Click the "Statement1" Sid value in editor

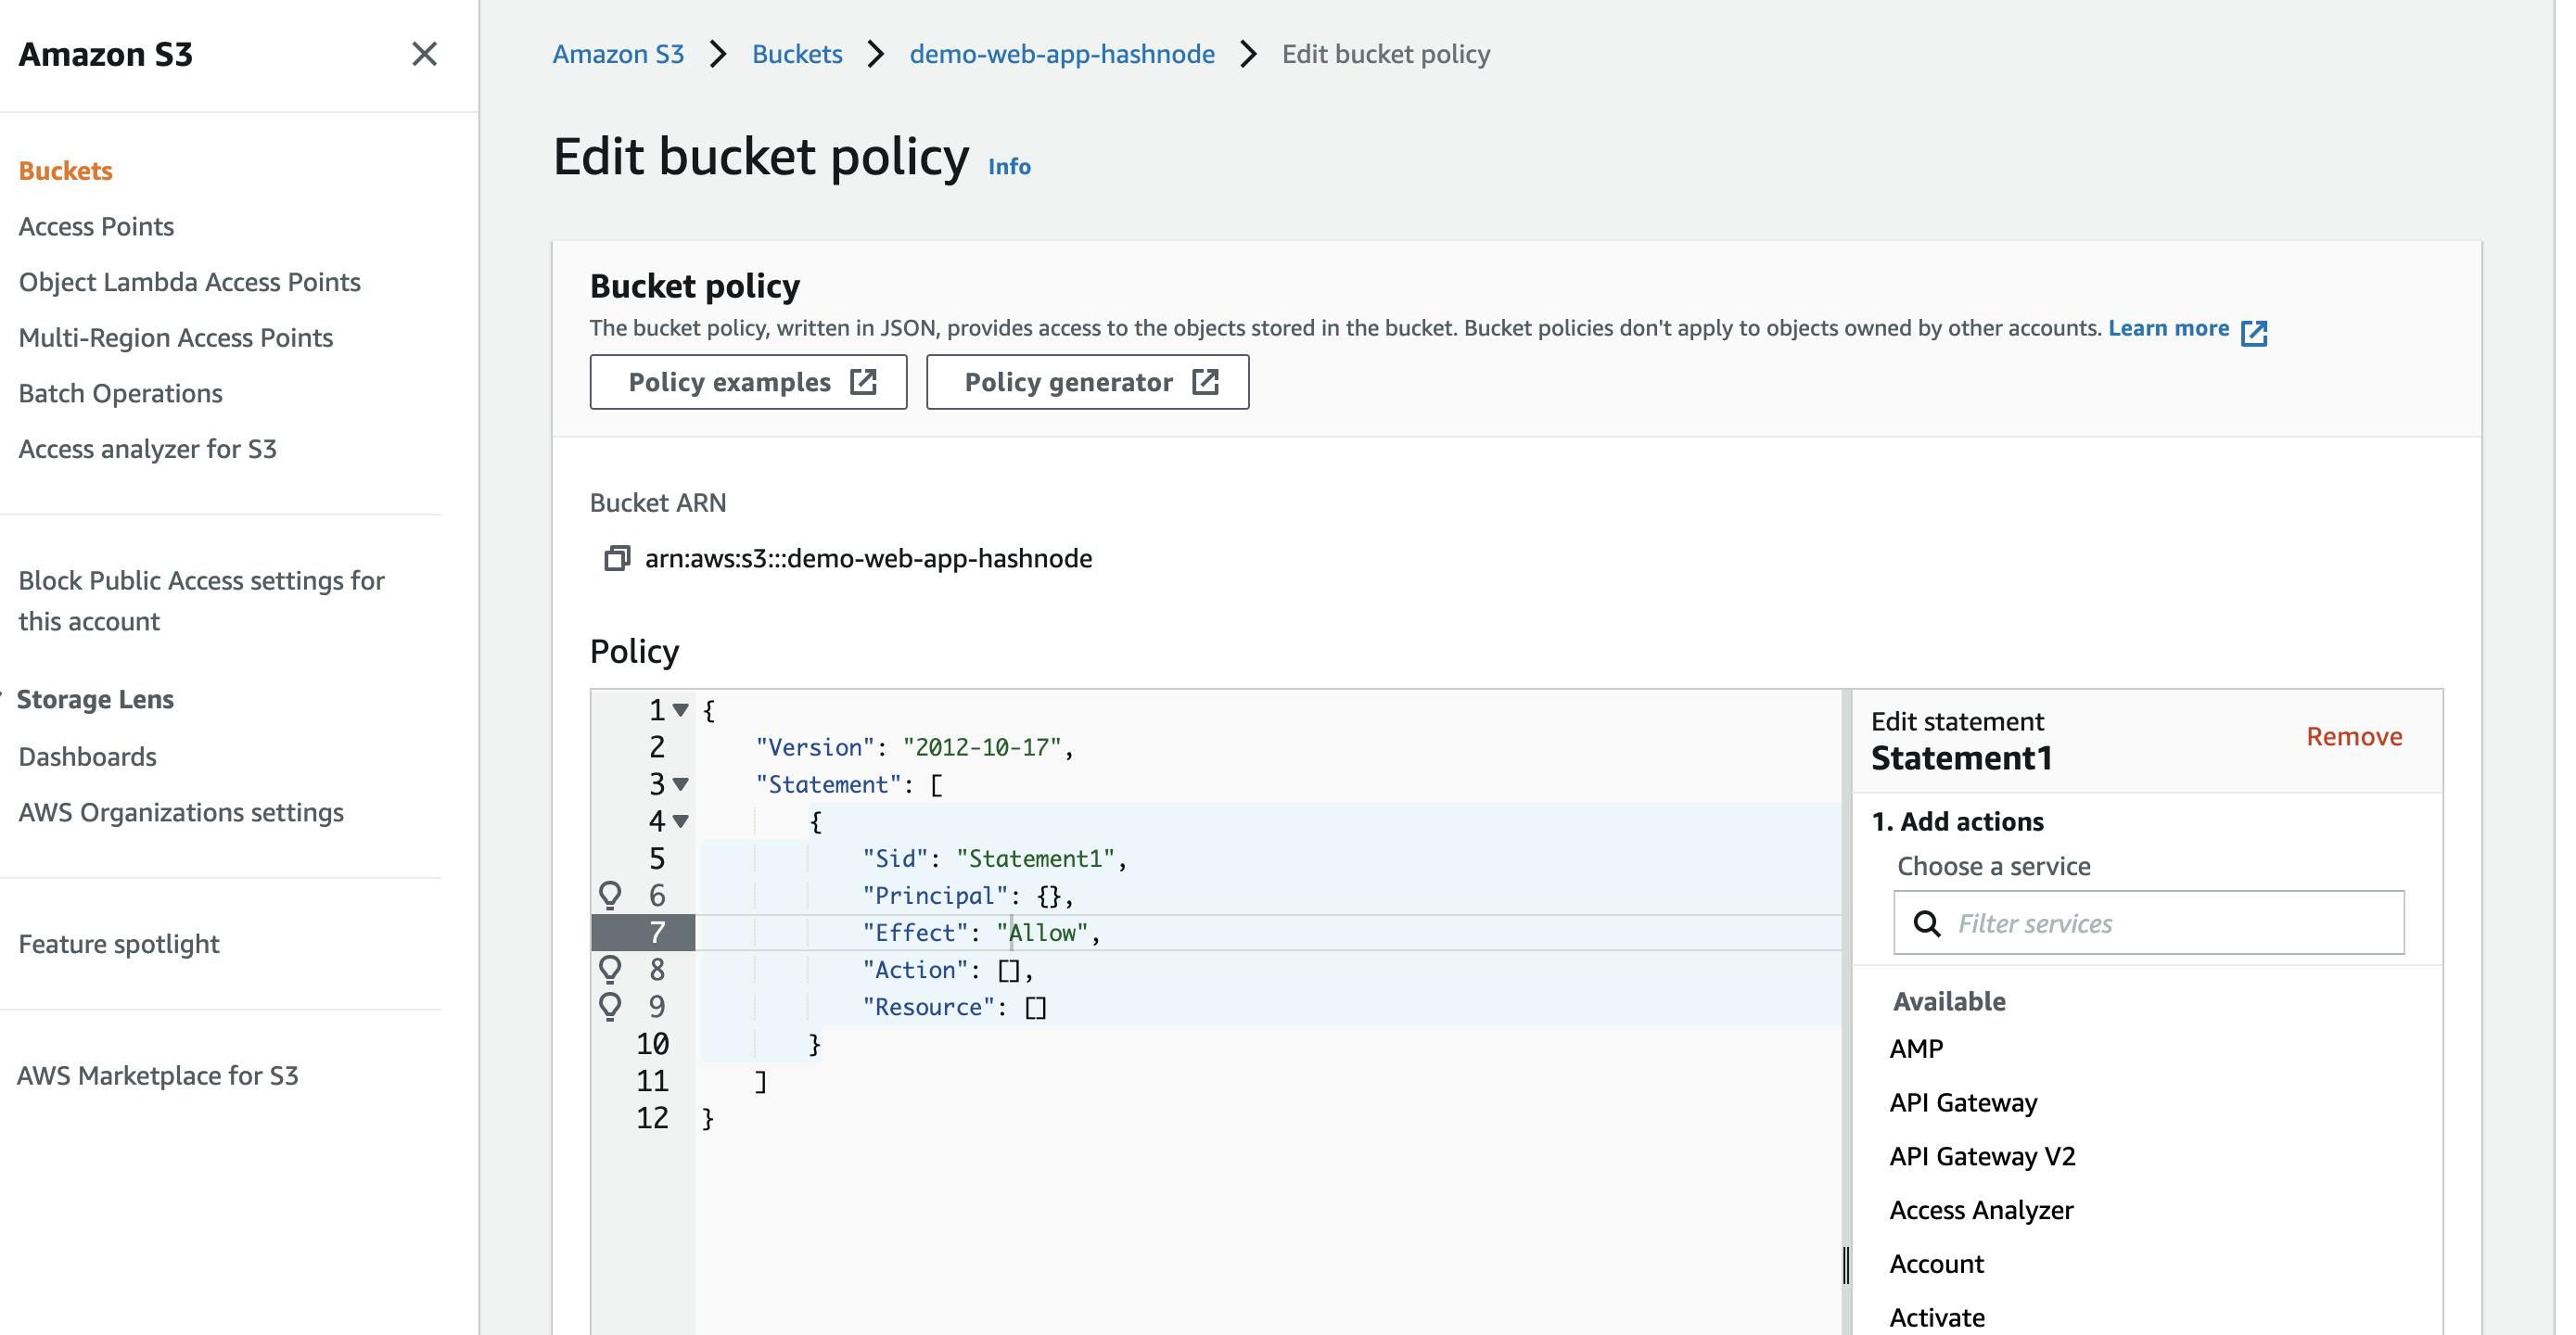[1035, 859]
